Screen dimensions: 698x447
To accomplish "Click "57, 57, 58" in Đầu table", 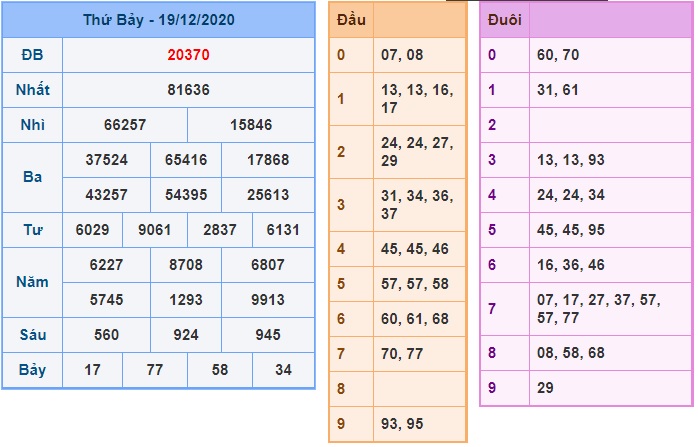I will coord(414,284).
